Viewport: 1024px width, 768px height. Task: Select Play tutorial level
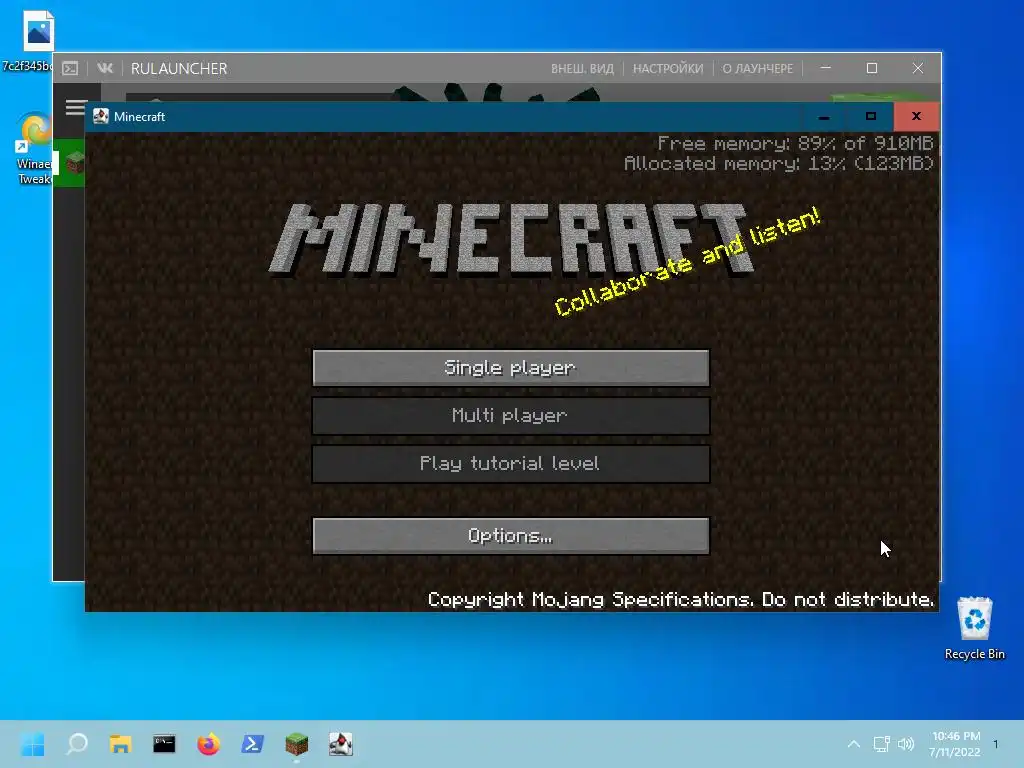point(511,464)
